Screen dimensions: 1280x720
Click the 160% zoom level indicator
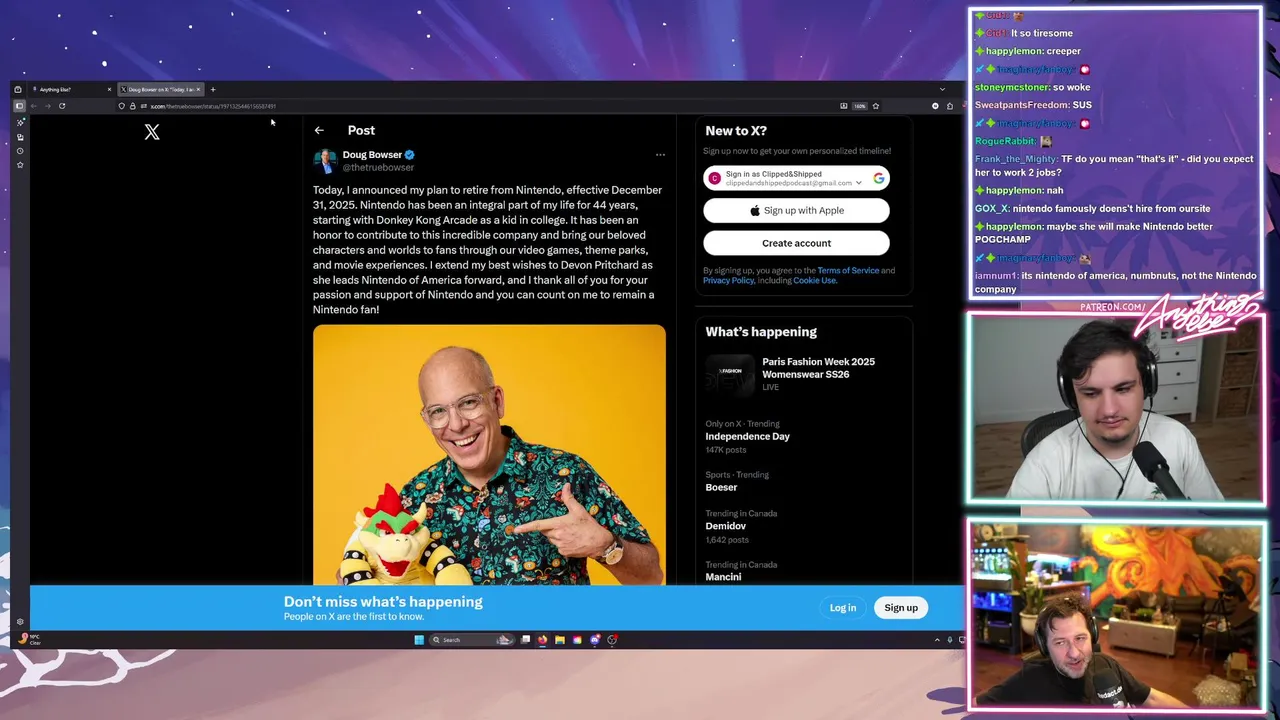[x=860, y=106]
